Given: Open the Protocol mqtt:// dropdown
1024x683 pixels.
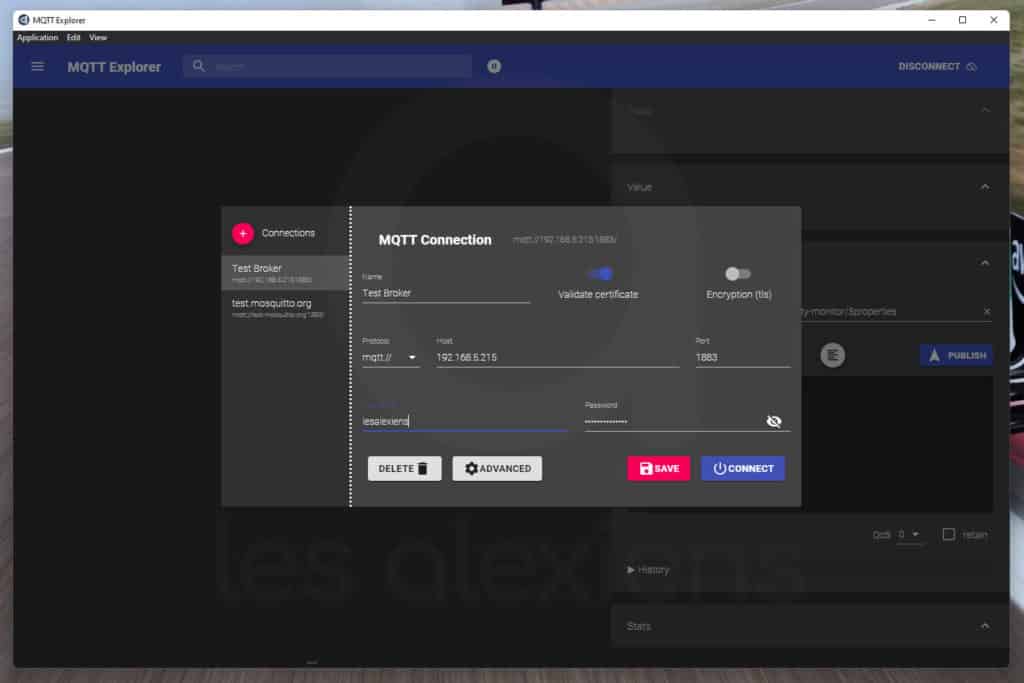Looking at the screenshot, I should coord(390,357).
